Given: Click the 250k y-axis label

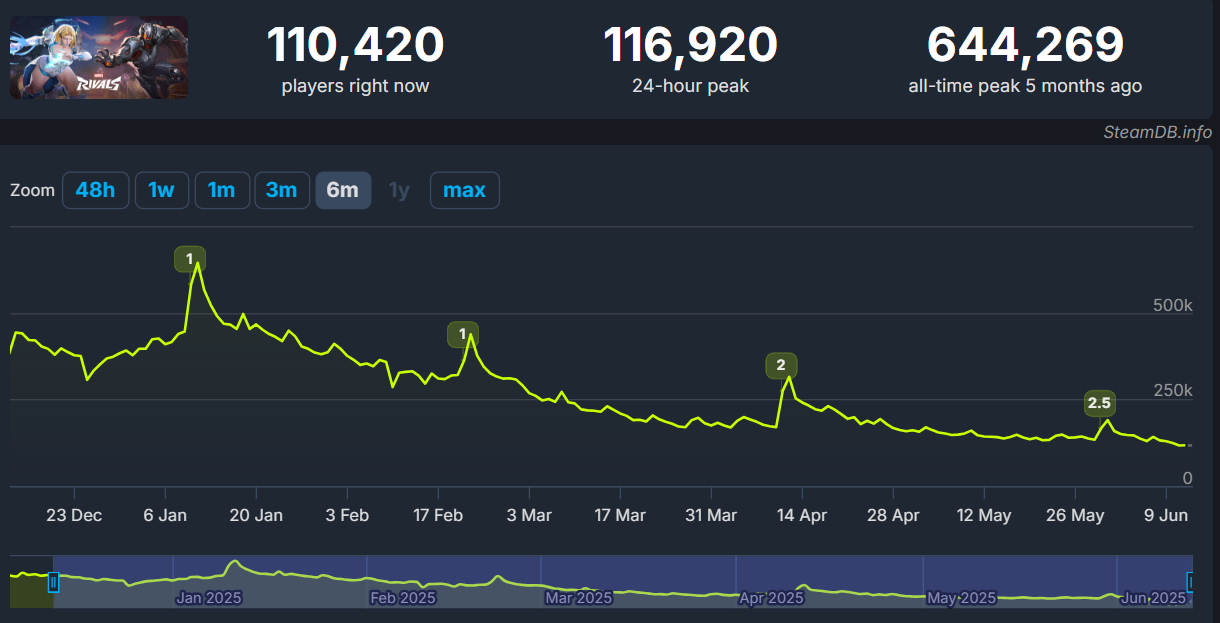Looking at the screenshot, I should click(x=1172, y=390).
